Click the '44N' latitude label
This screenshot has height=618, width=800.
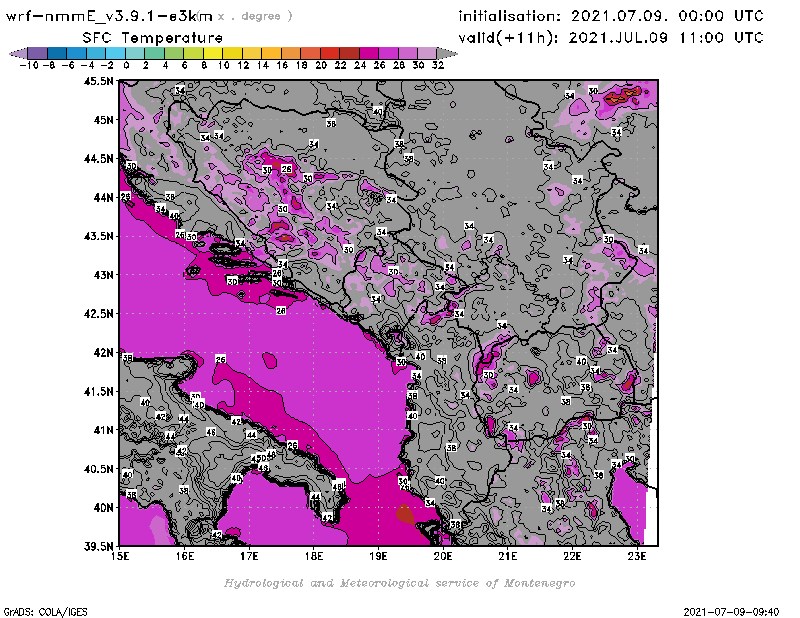point(103,197)
